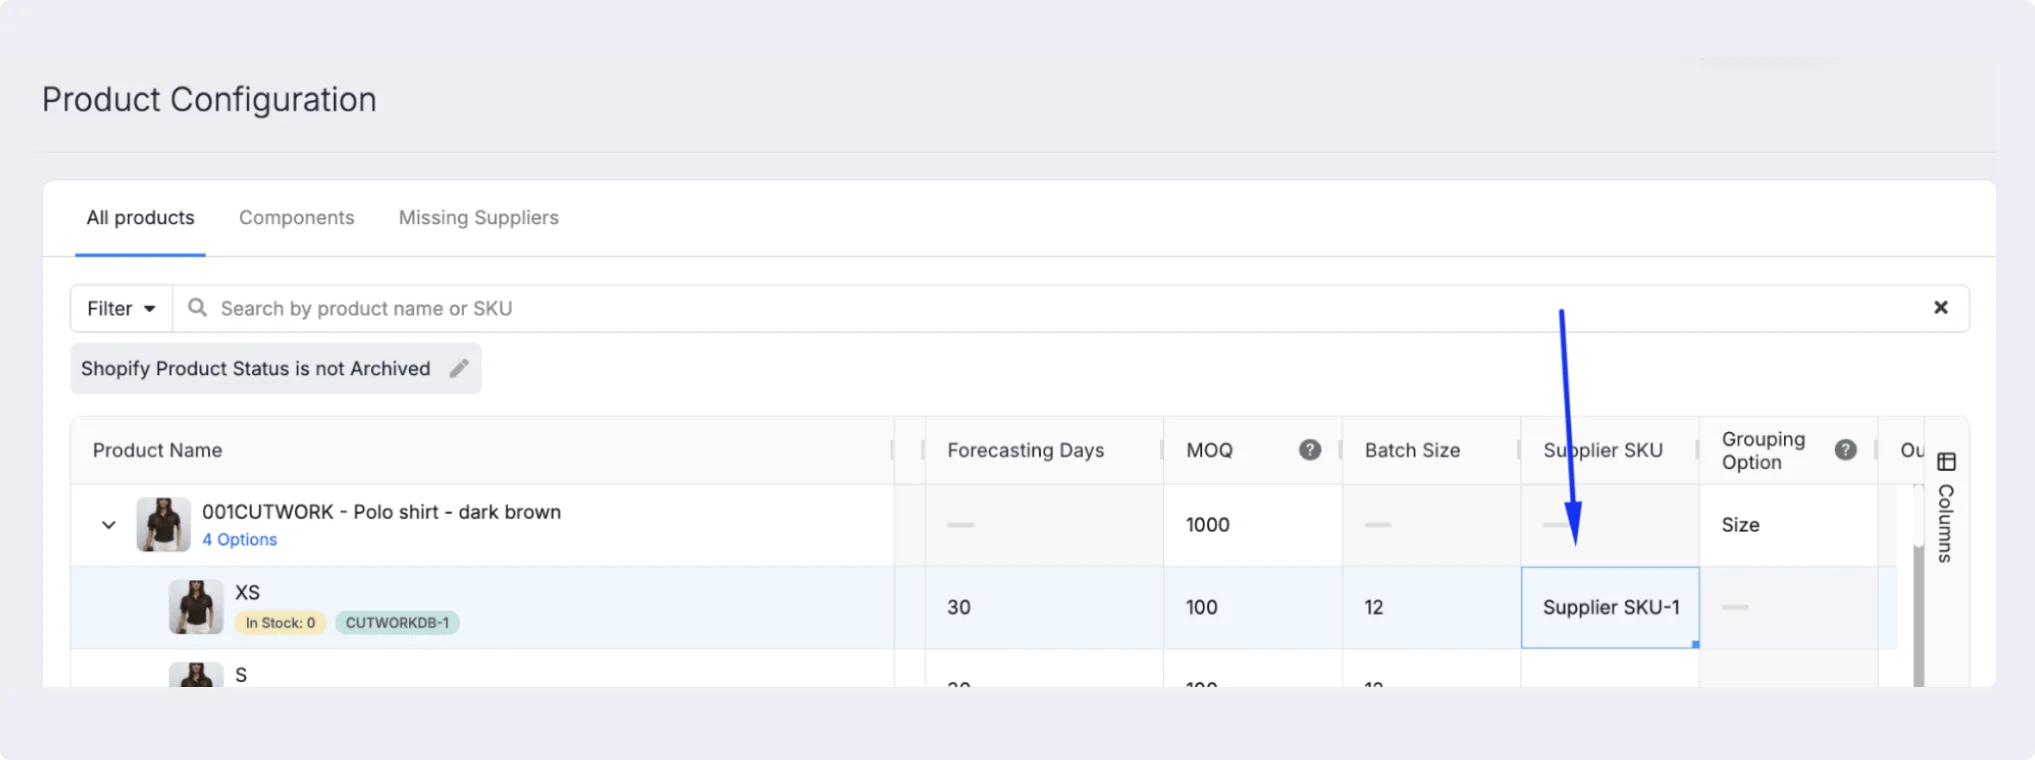Select the Supplier SKU-1 cell

pyautogui.click(x=1610, y=607)
